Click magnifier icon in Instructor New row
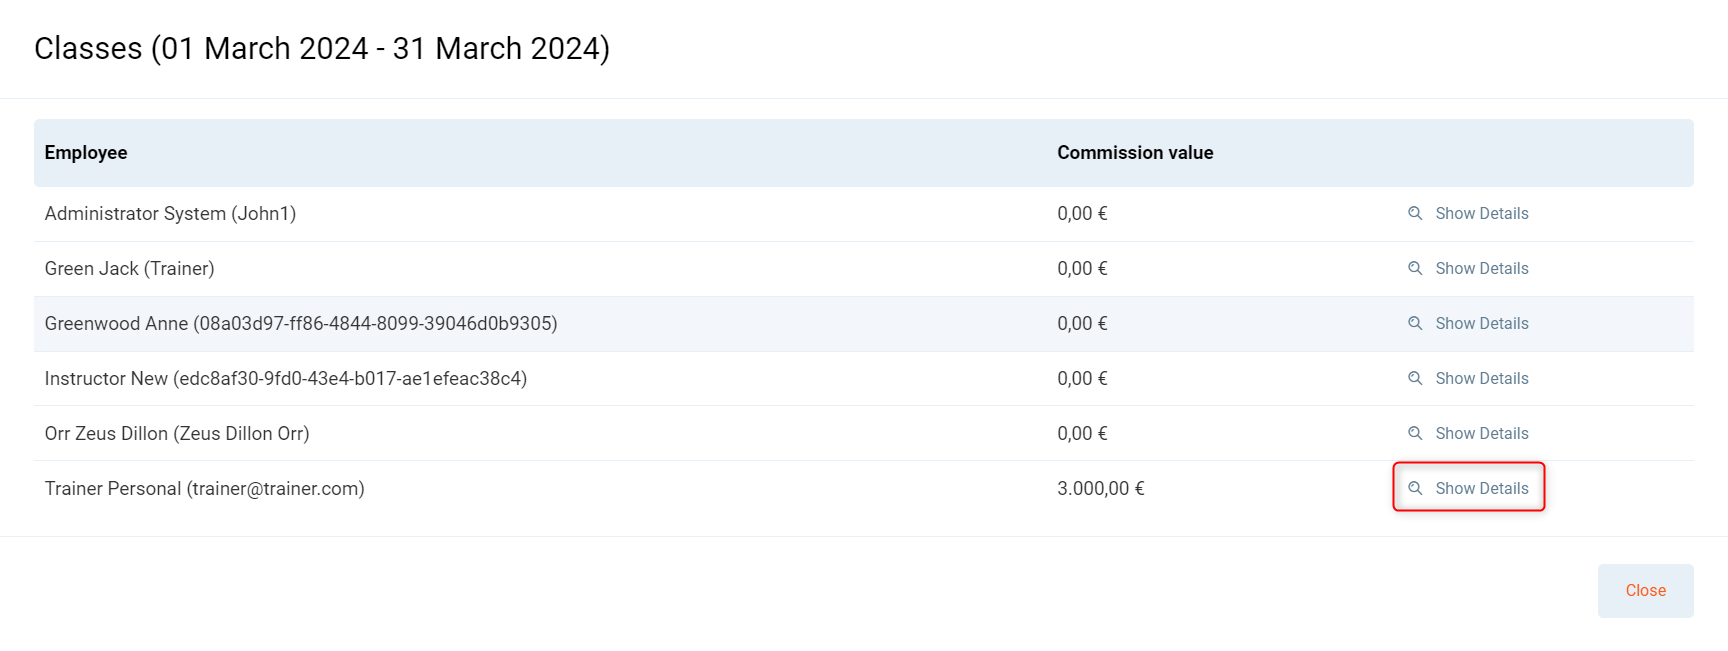The width and height of the screenshot is (1728, 651). (1415, 378)
